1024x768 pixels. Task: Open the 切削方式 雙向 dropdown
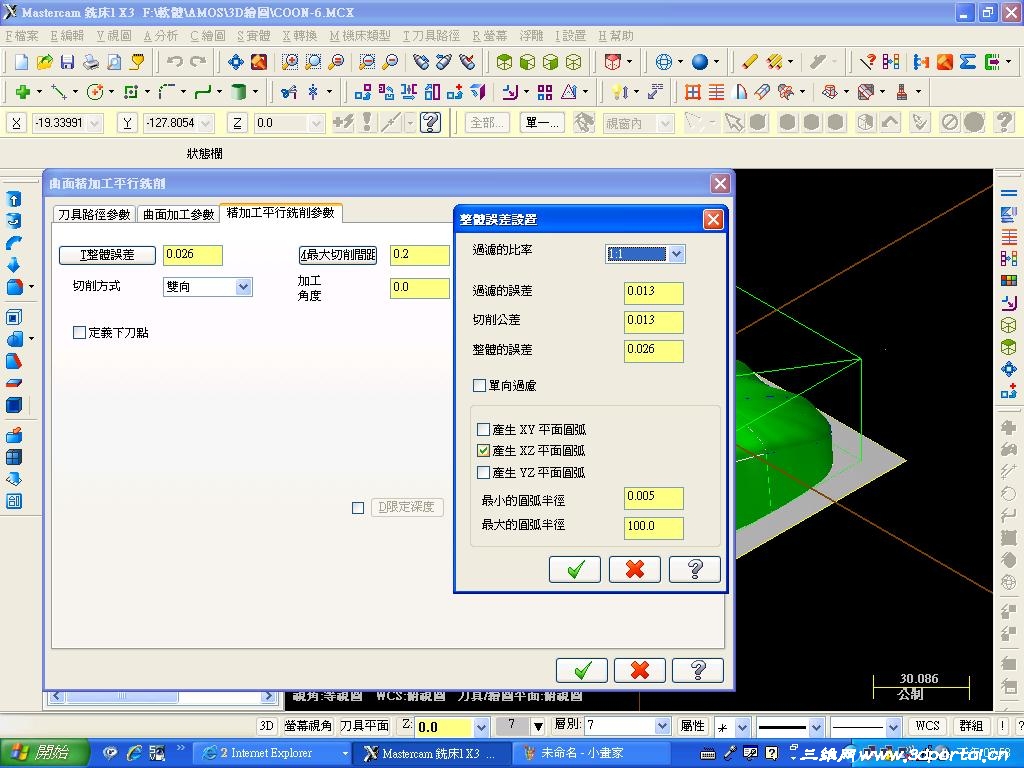(244, 286)
